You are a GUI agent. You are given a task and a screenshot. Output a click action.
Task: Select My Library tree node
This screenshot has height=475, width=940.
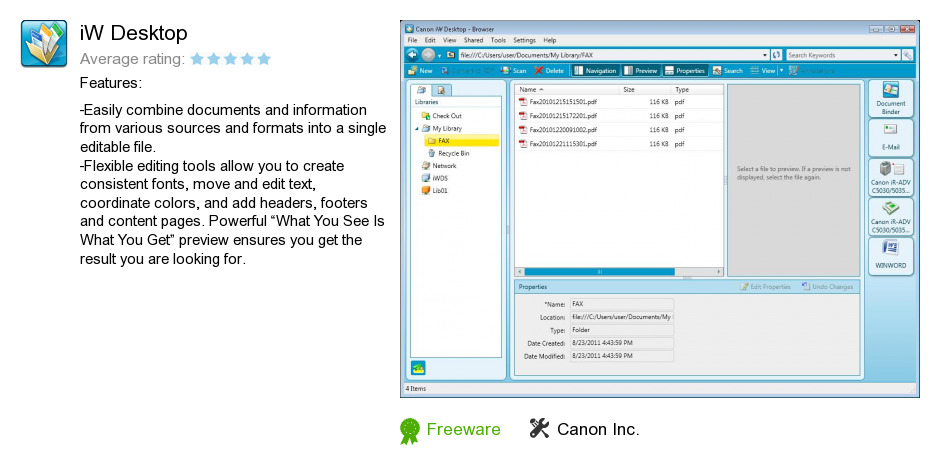point(442,128)
